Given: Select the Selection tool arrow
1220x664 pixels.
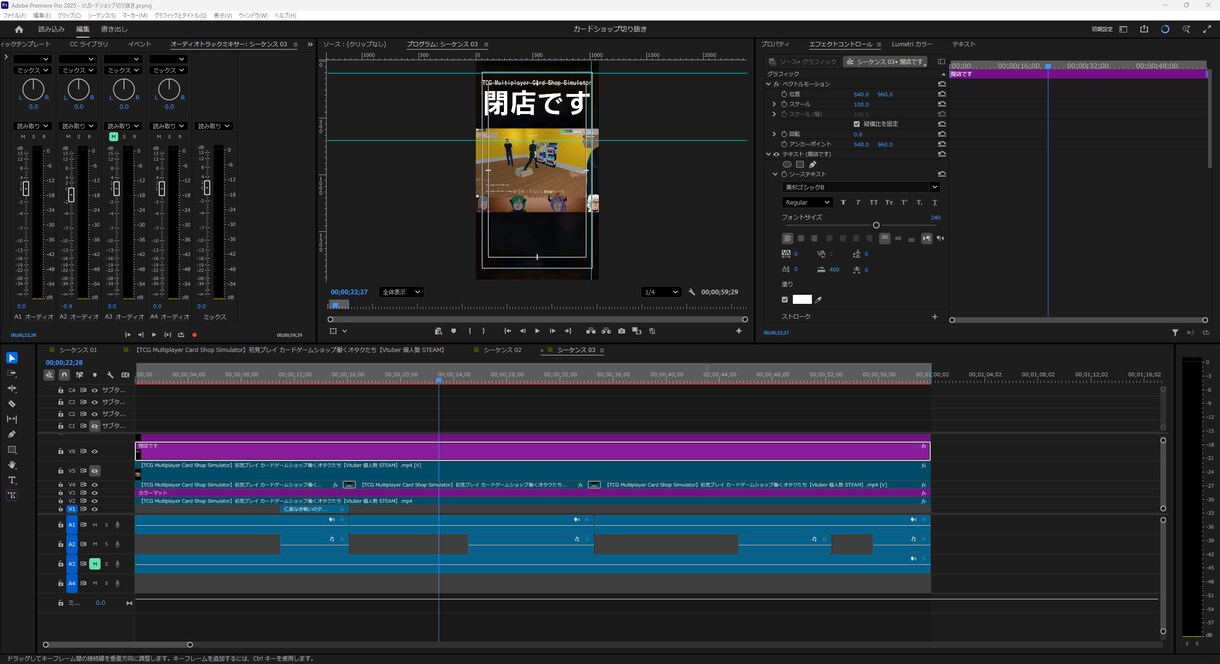Looking at the screenshot, I should (x=12, y=358).
